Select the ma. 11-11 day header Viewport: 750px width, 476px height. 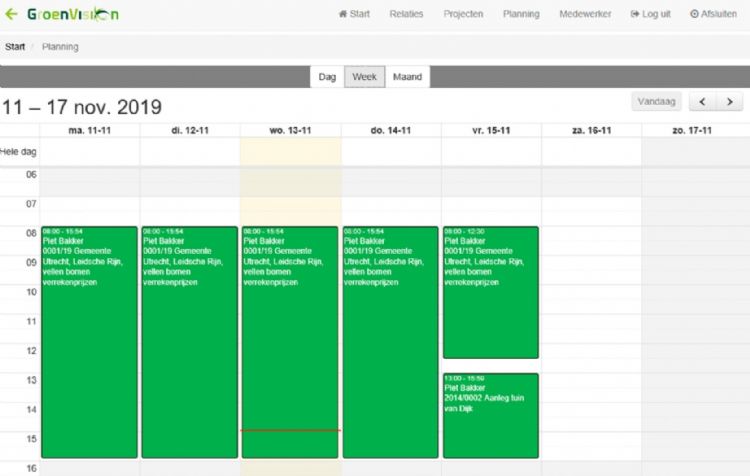90,130
